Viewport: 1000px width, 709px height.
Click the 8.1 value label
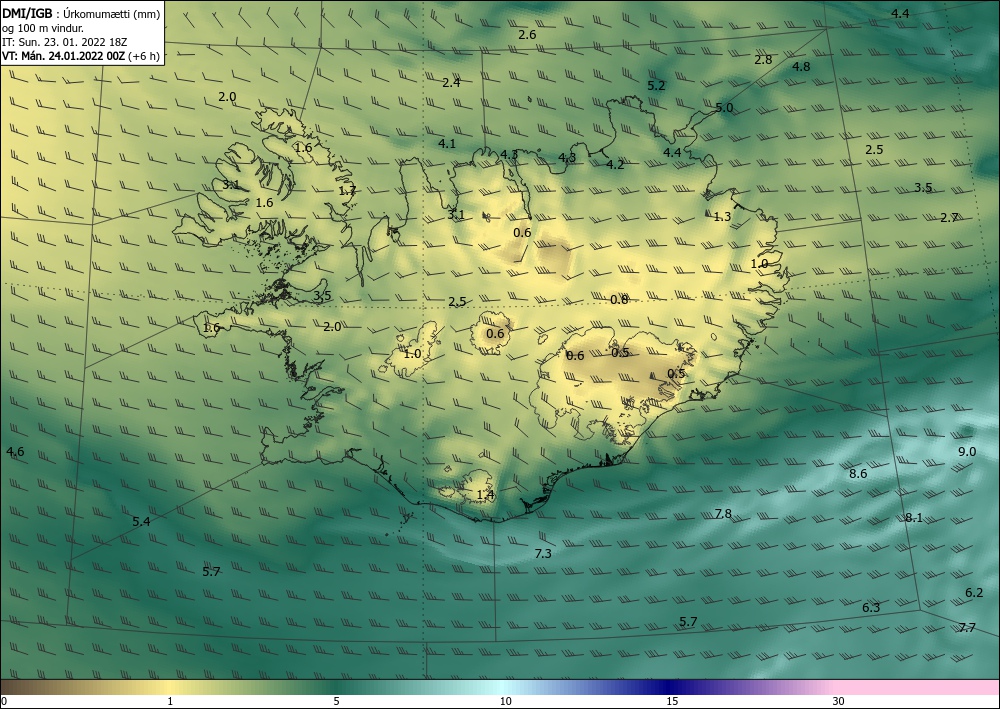(x=914, y=518)
